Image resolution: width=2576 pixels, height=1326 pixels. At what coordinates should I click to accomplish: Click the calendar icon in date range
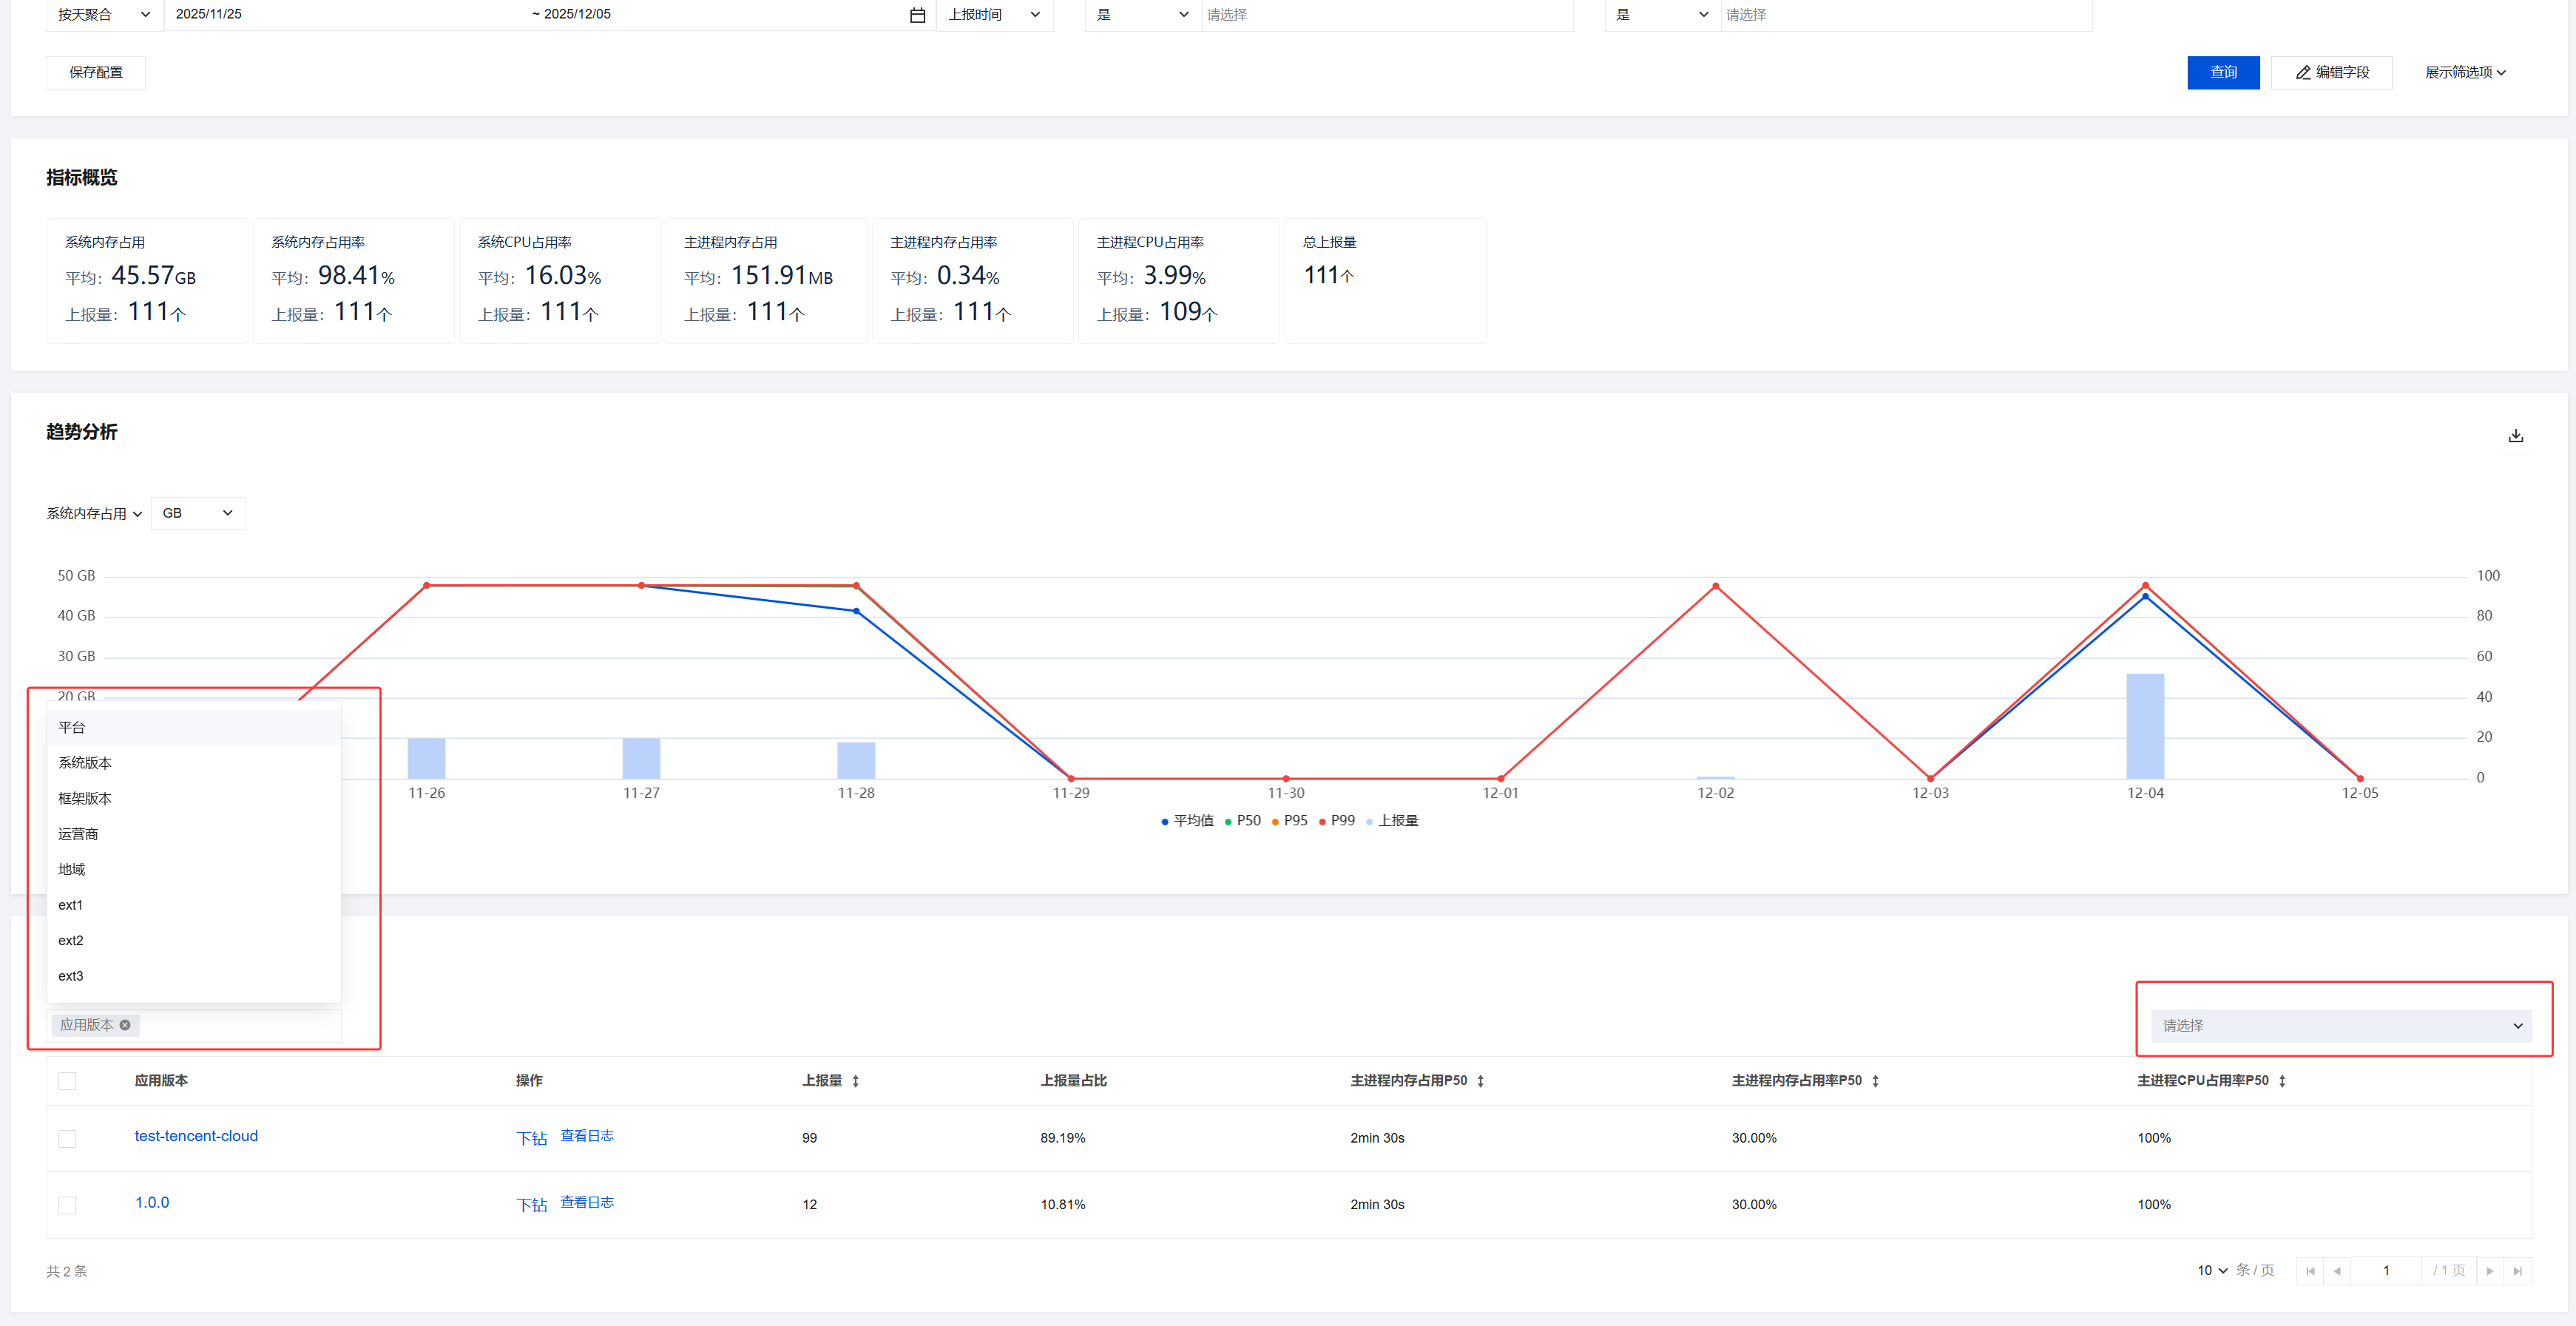pyautogui.click(x=917, y=15)
